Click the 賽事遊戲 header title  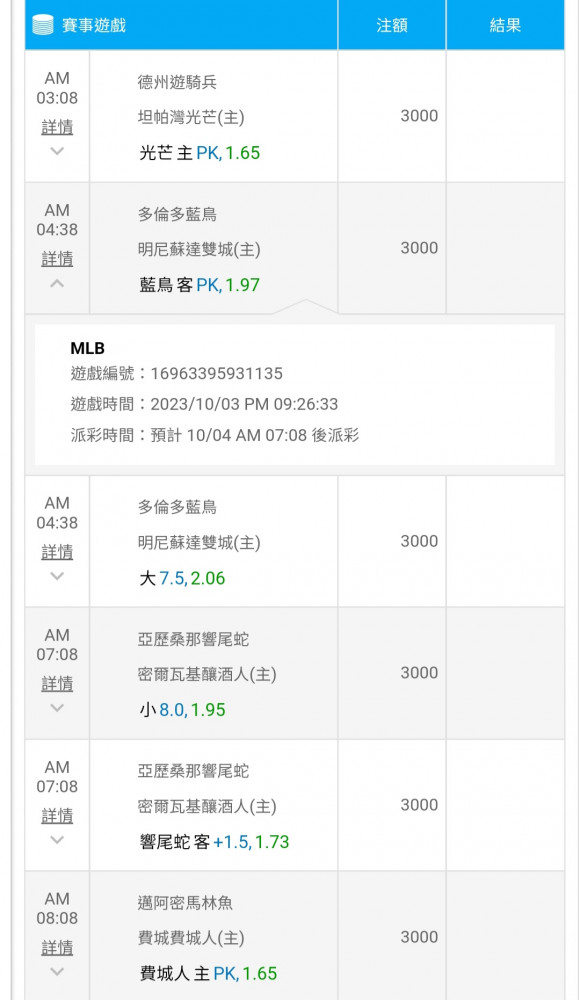(x=94, y=26)
